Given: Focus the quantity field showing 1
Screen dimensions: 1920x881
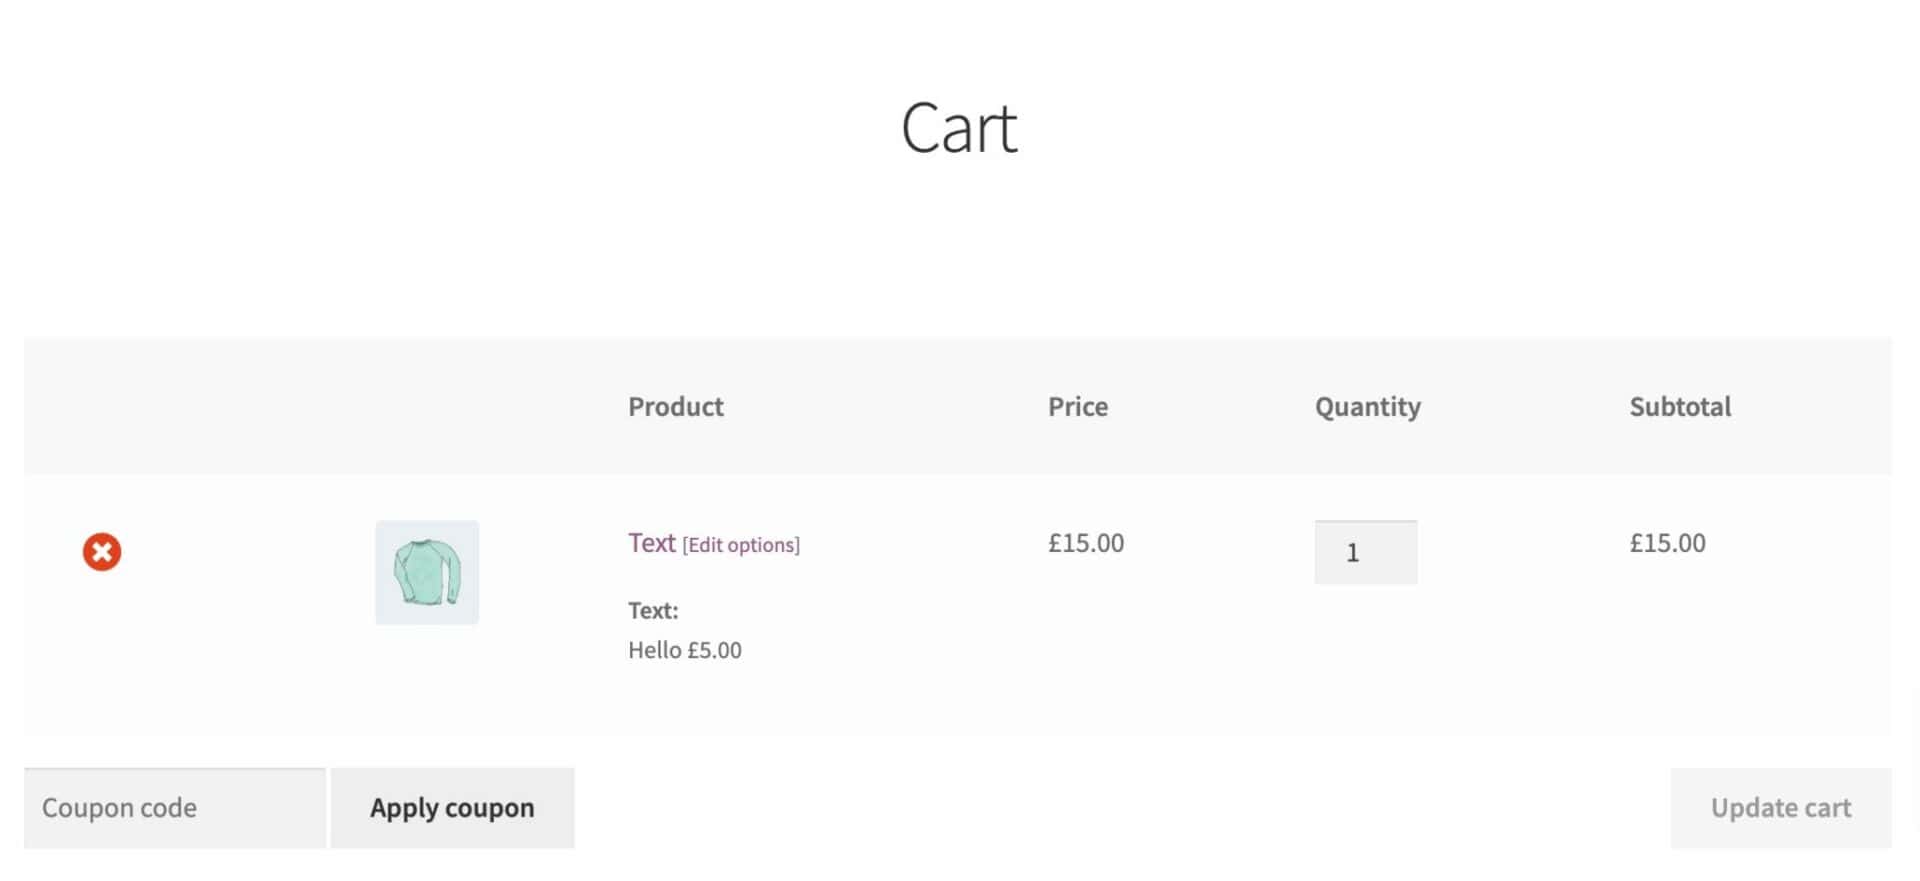Looking at the screenshot, I should coord(1366,552).
